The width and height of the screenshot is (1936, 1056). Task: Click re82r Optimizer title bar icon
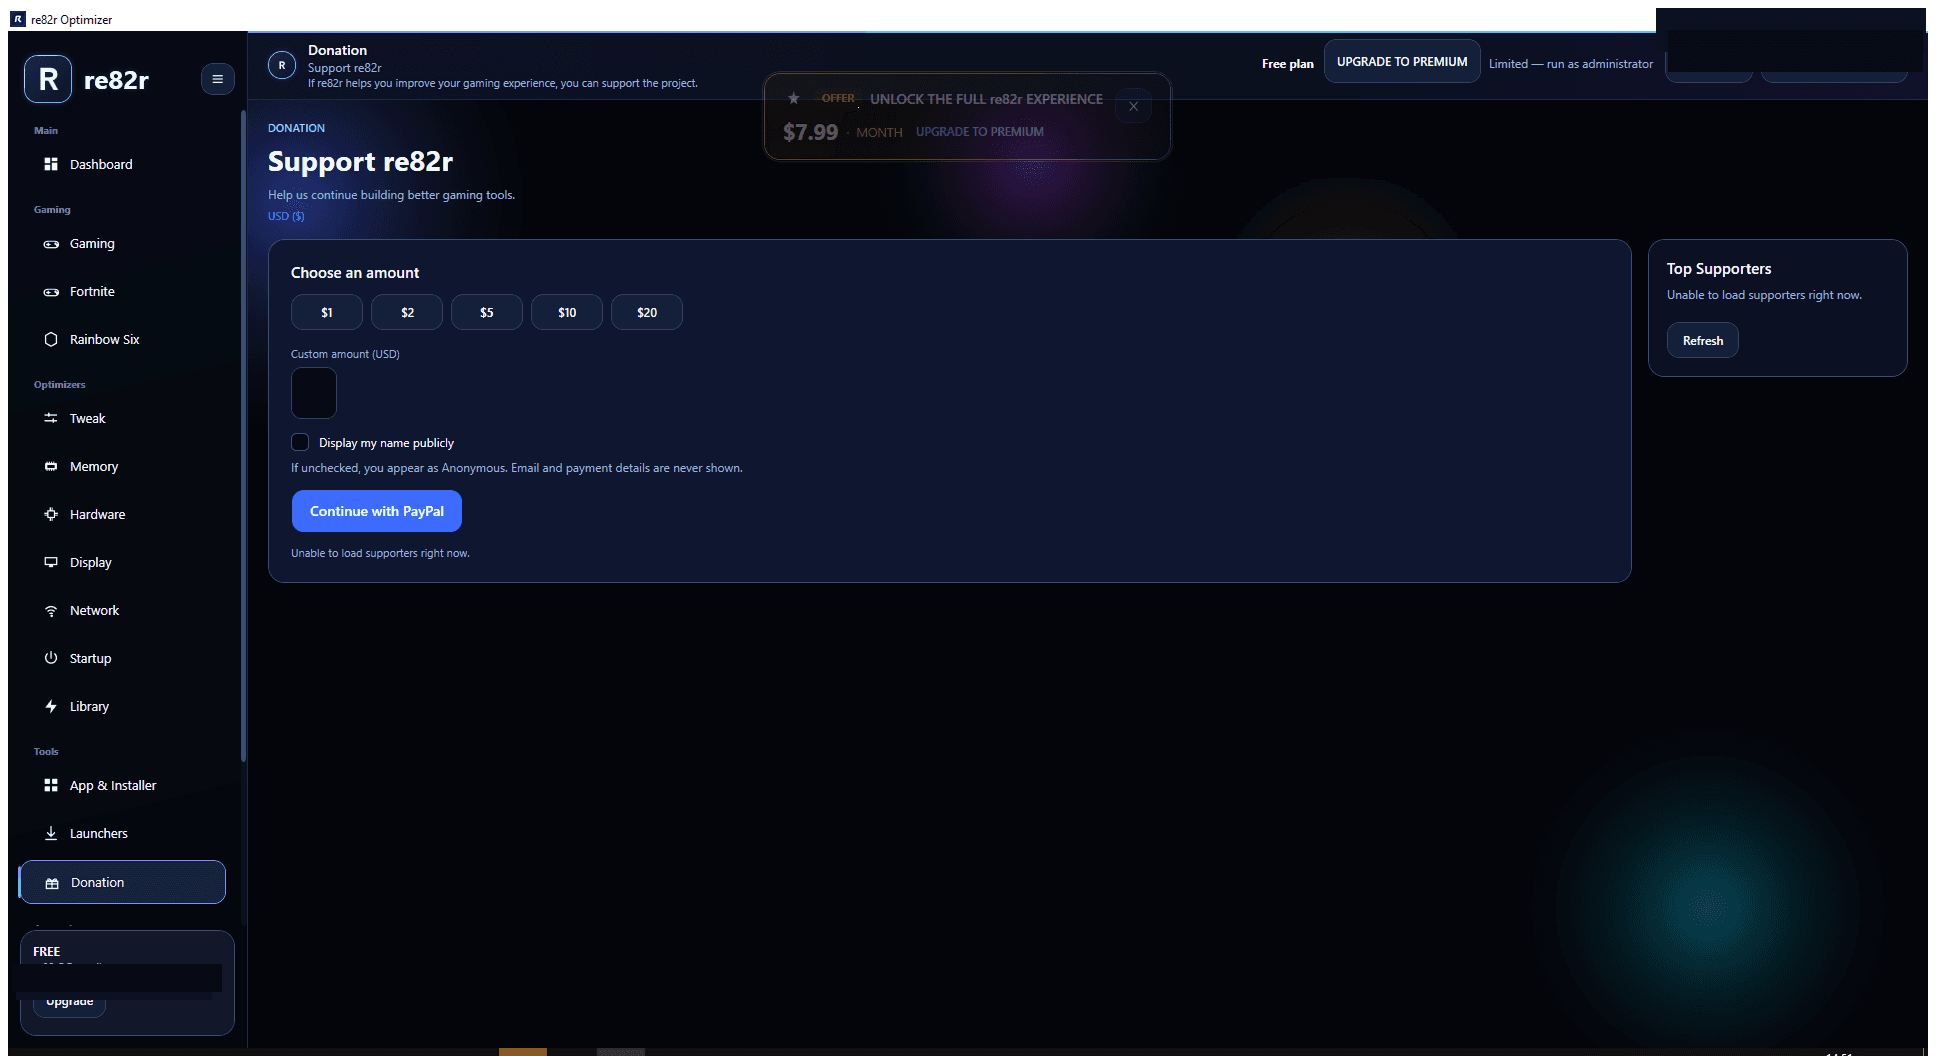[x=18, y=19]
